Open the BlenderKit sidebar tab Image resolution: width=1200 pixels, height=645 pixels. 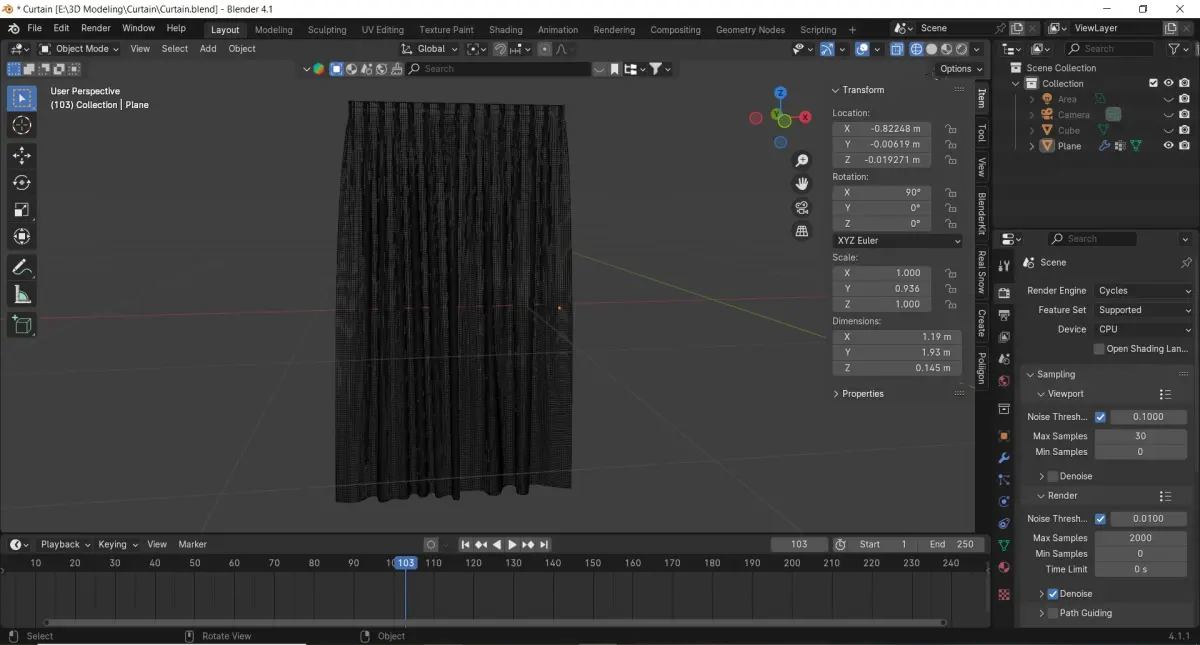tap(982, 214)
